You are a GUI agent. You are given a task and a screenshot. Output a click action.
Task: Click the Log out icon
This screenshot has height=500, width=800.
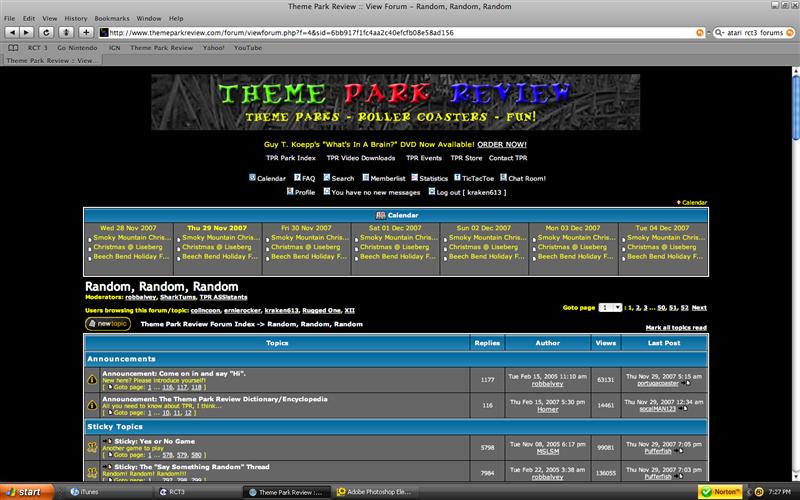432,191
